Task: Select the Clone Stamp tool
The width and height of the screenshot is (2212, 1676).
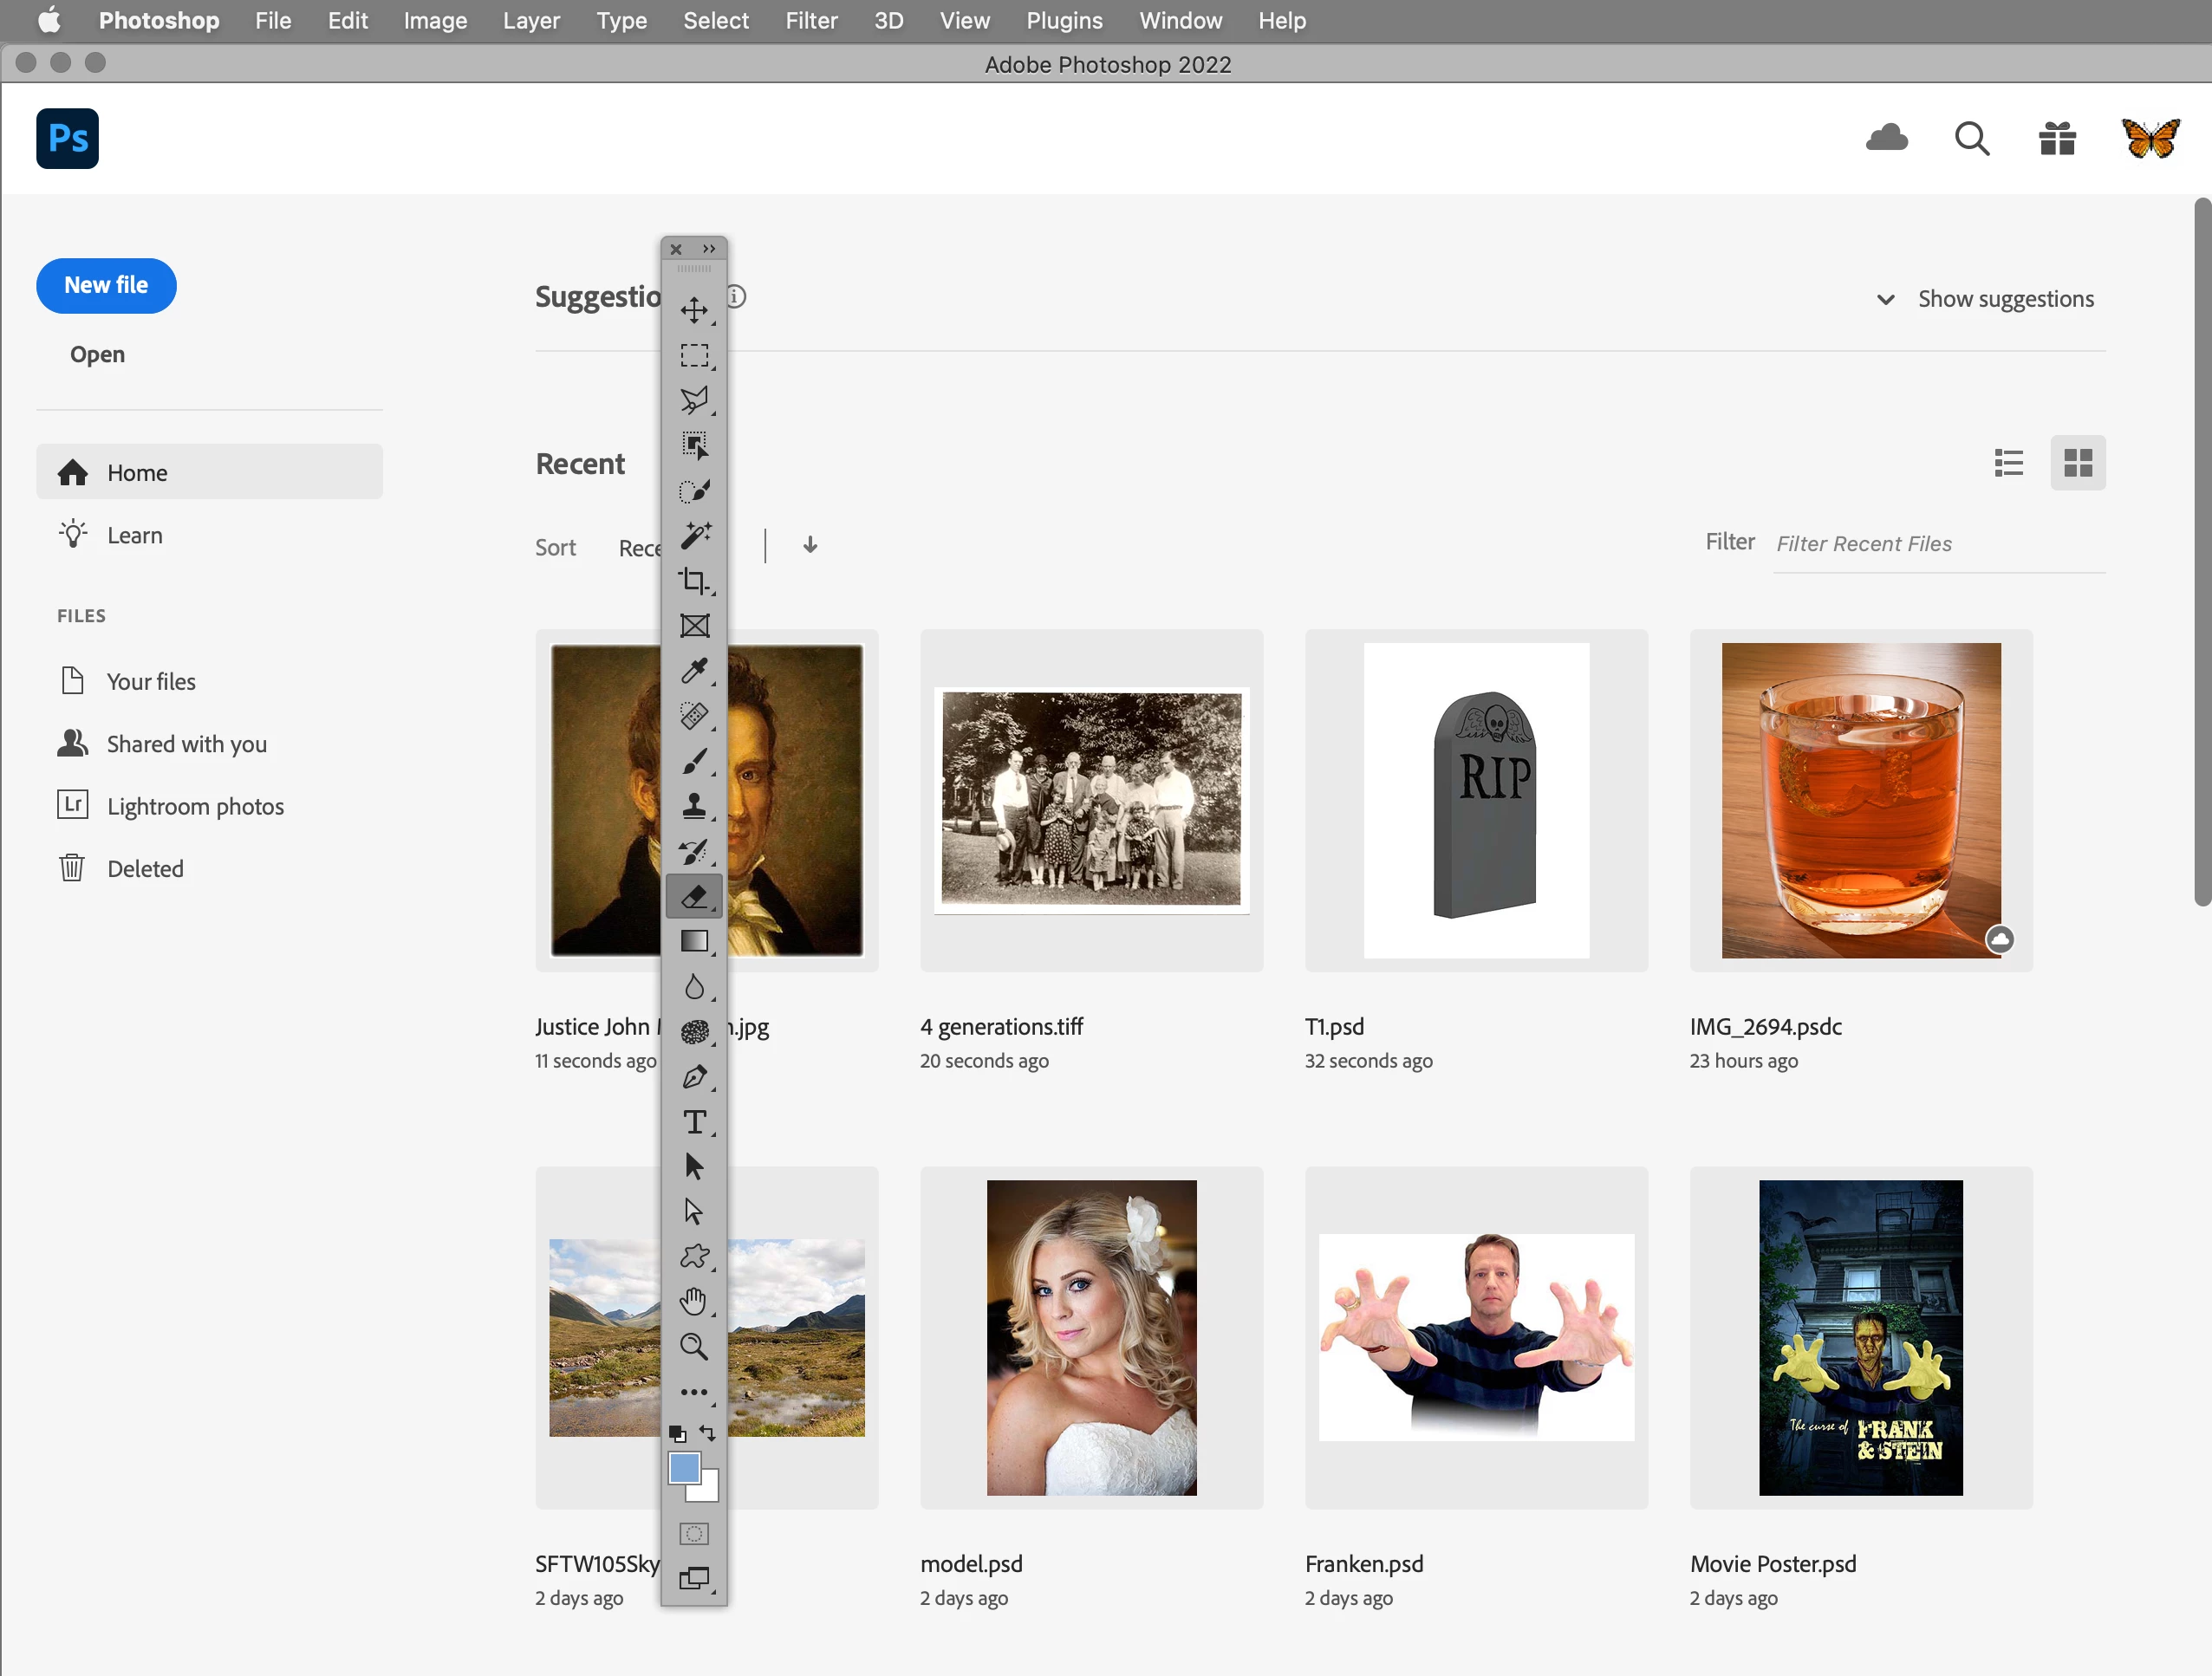Action: (694, 805)
